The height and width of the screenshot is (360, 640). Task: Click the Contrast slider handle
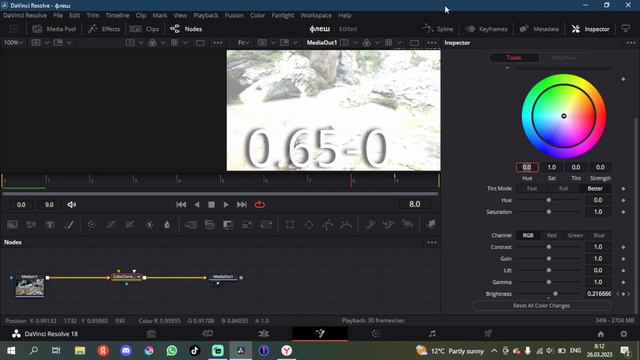point(549,247)
